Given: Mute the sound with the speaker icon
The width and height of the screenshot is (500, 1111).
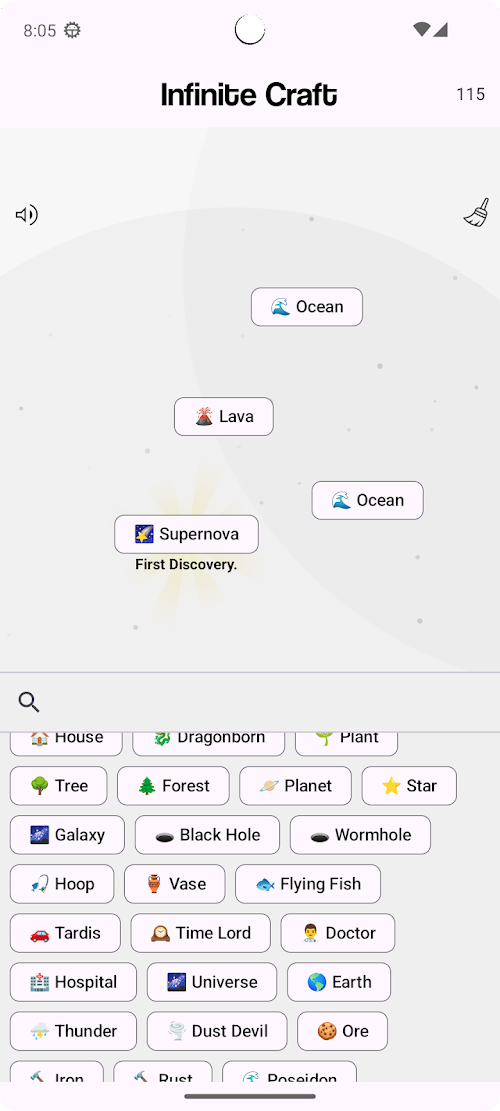Looking at the screenshot, I should (27, 215).
